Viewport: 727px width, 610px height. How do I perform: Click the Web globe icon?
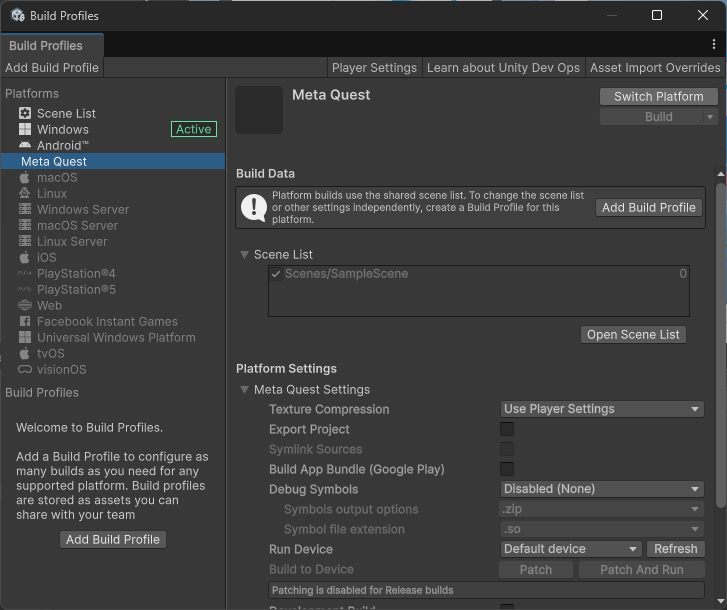click(25, 305)
